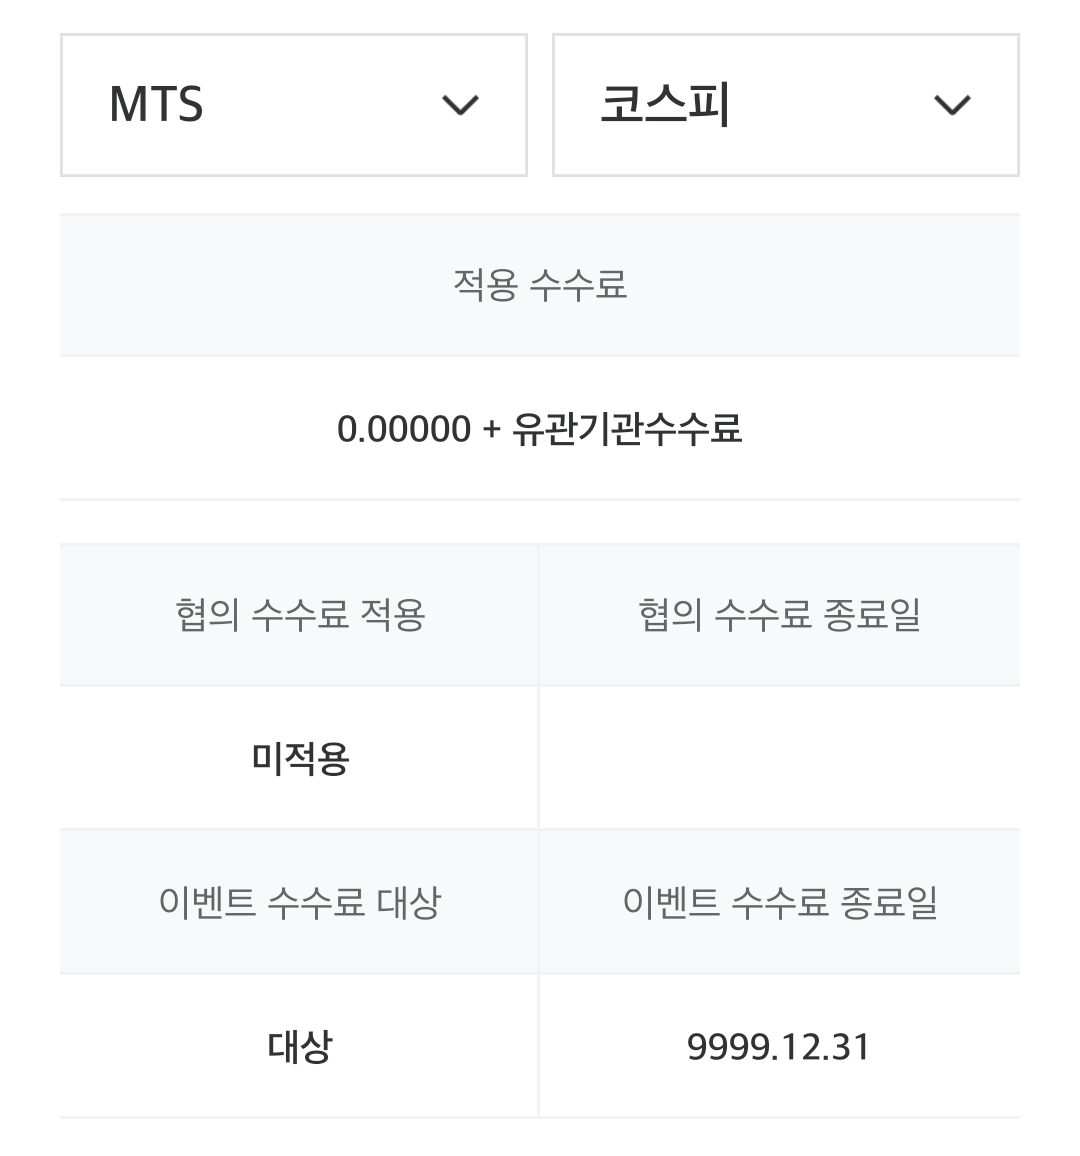Click the MTS label text

click(x=156, y=105)
